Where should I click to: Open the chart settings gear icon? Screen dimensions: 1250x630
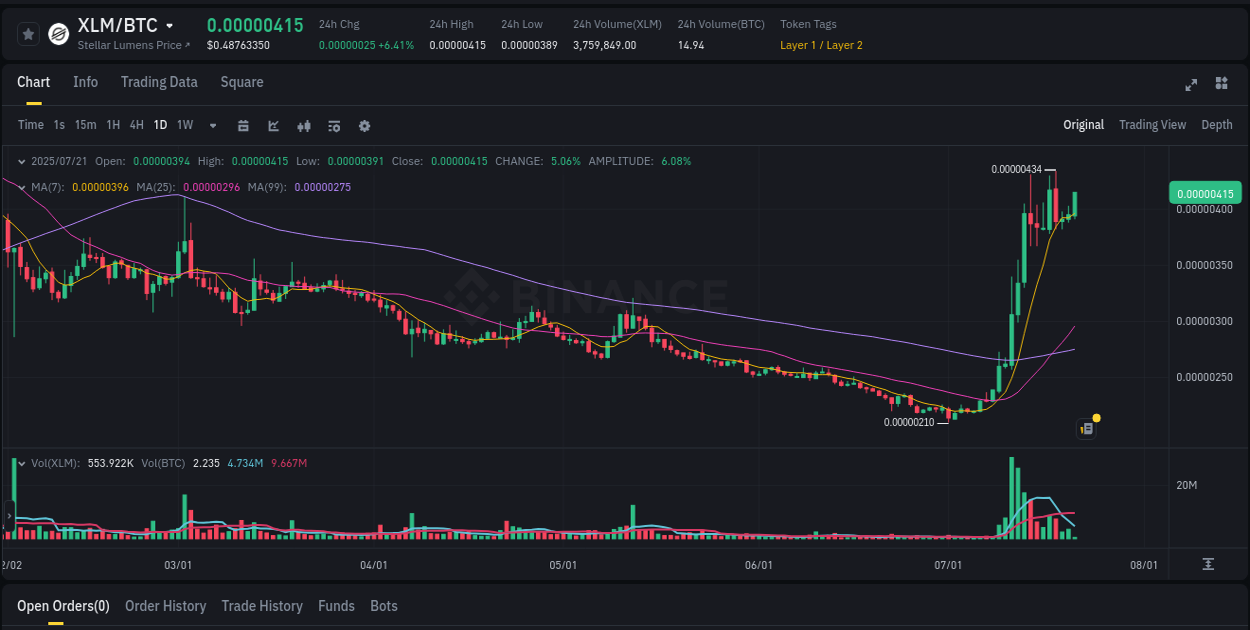tap(364, 126)
